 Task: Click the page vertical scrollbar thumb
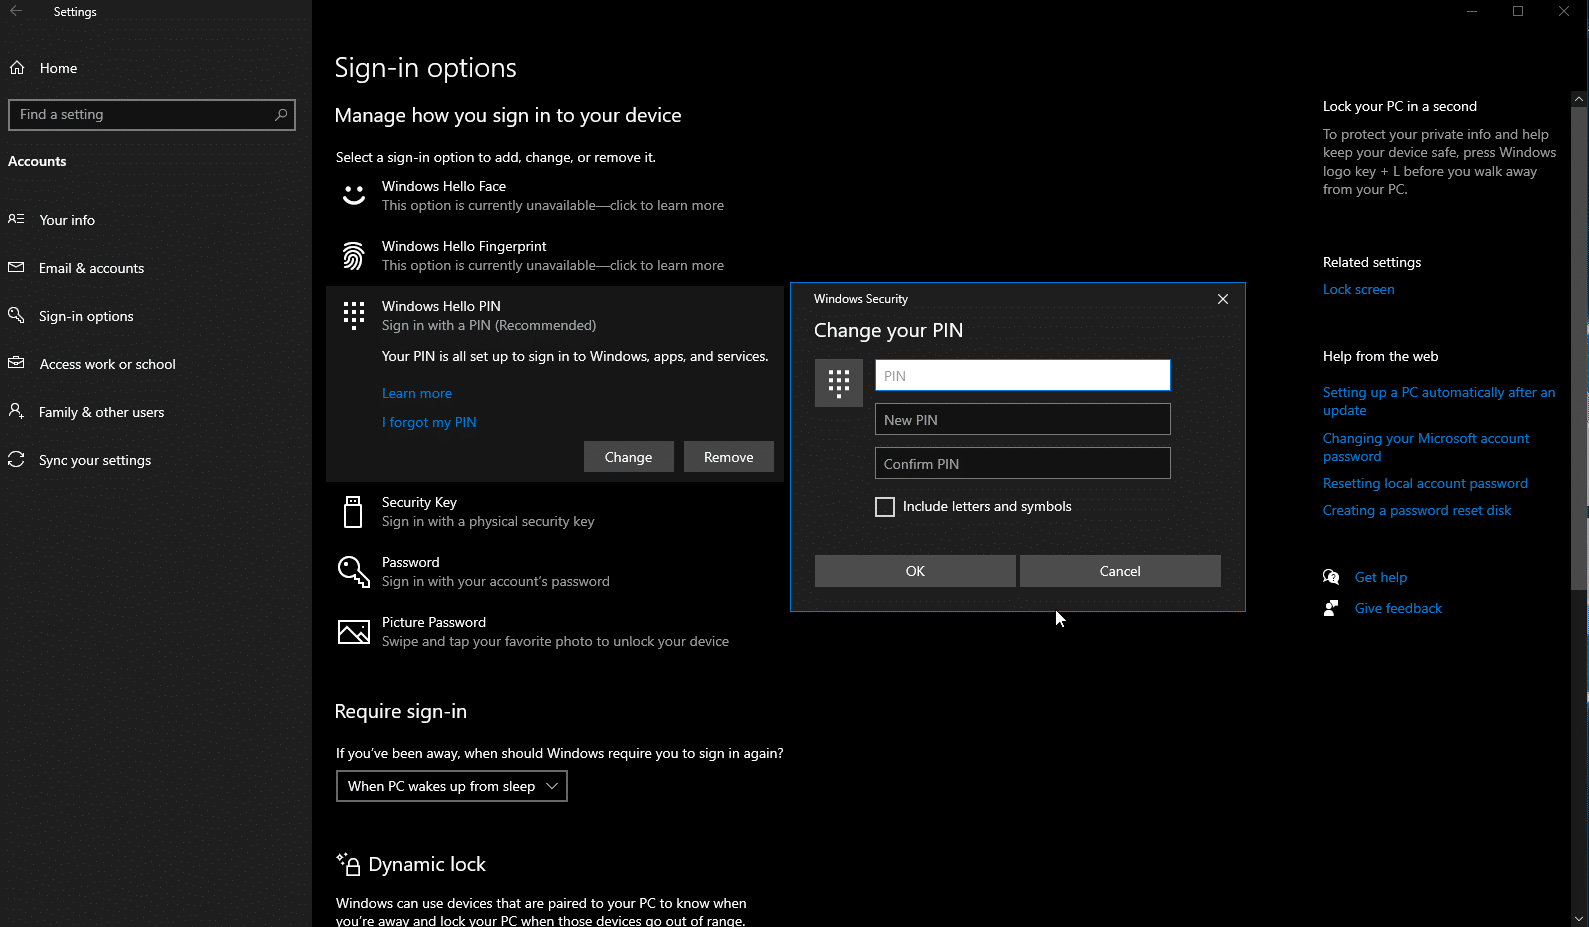coord(1579,348)
